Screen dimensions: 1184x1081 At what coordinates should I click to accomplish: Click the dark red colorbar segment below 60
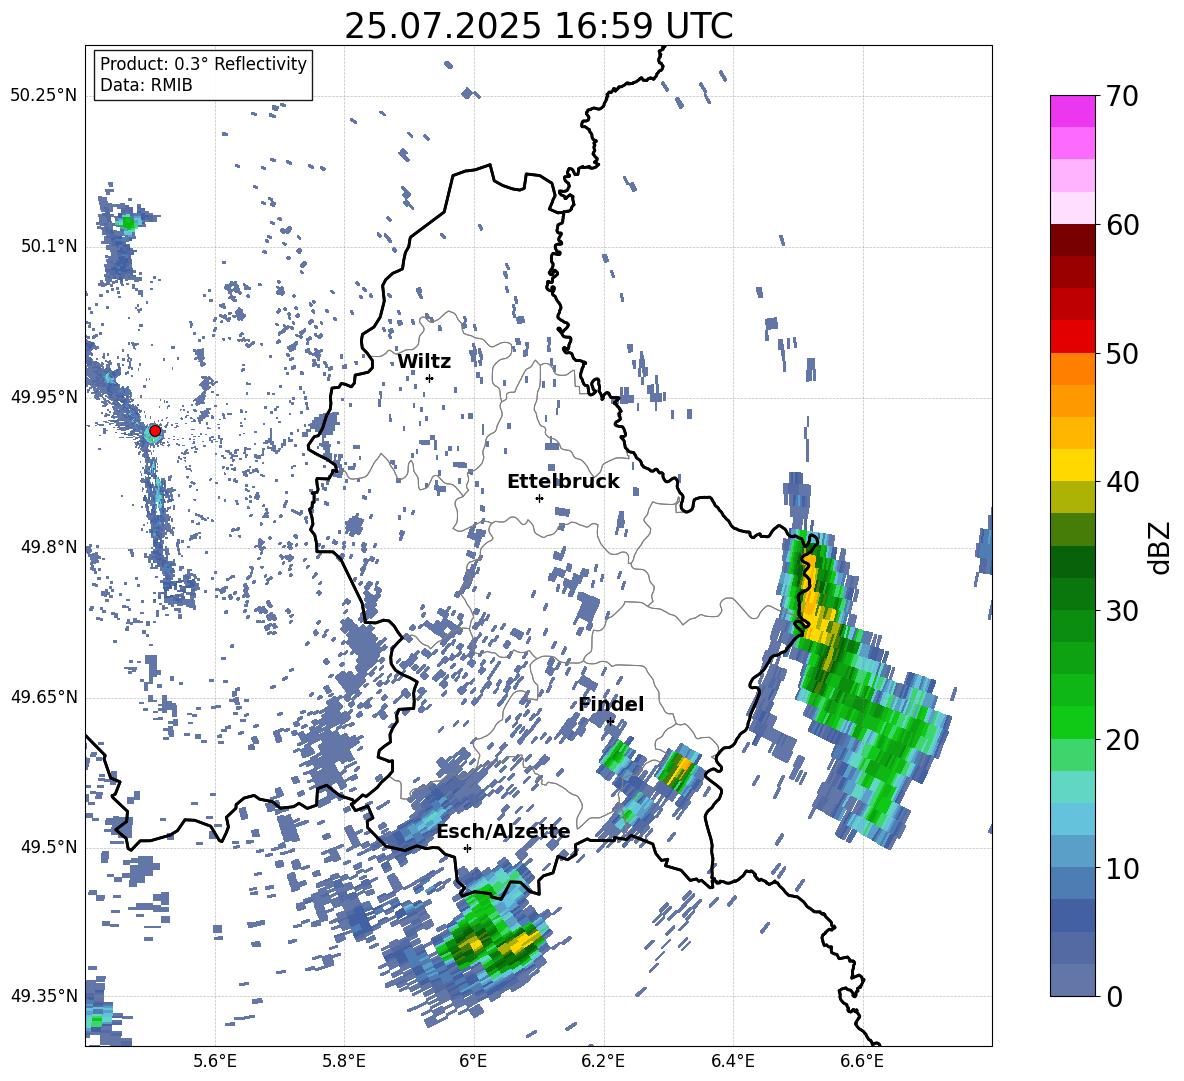[1072, 241]
